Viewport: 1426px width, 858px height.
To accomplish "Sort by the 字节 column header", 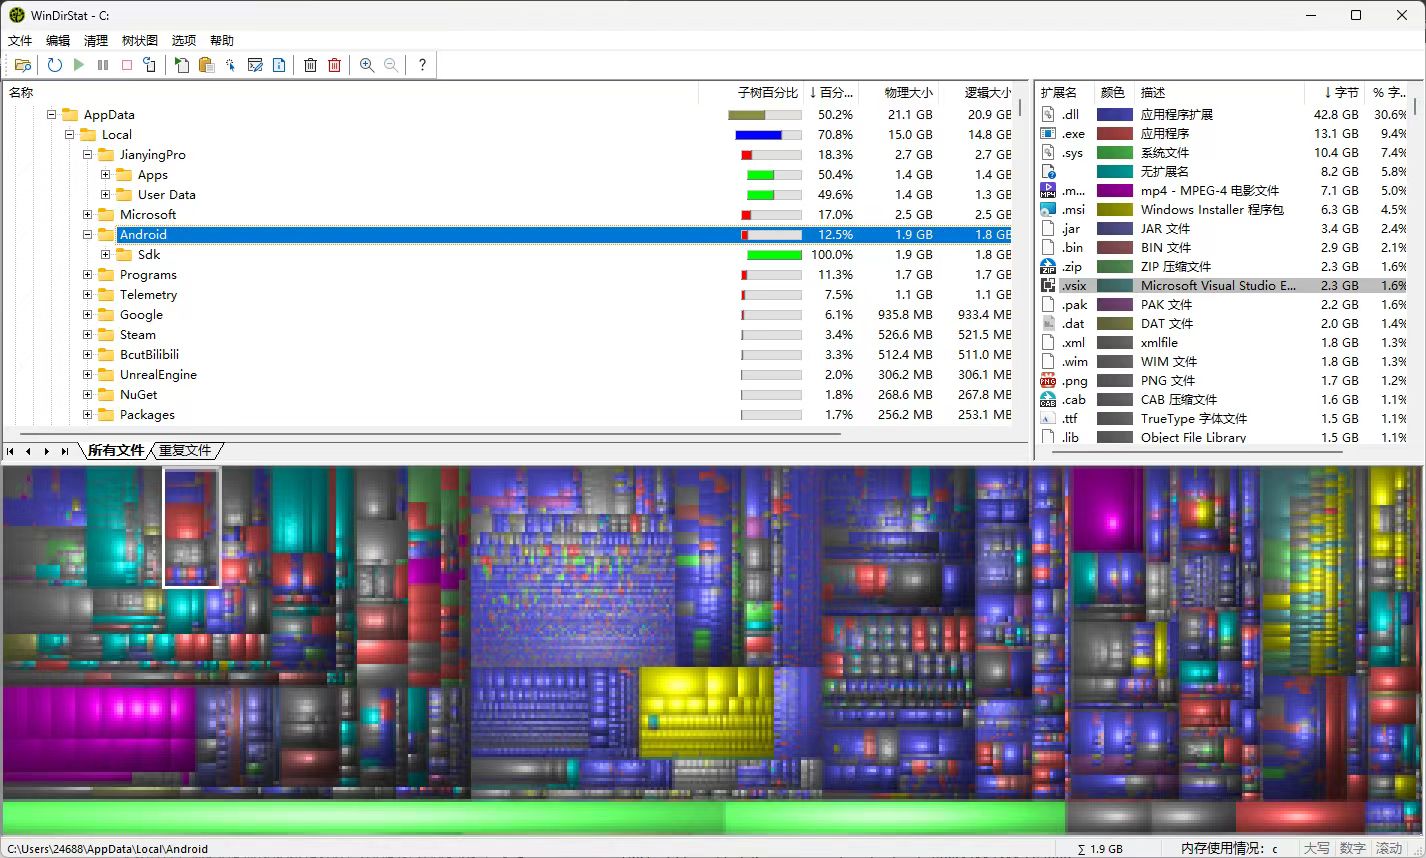I will [x=1334, y=93].
